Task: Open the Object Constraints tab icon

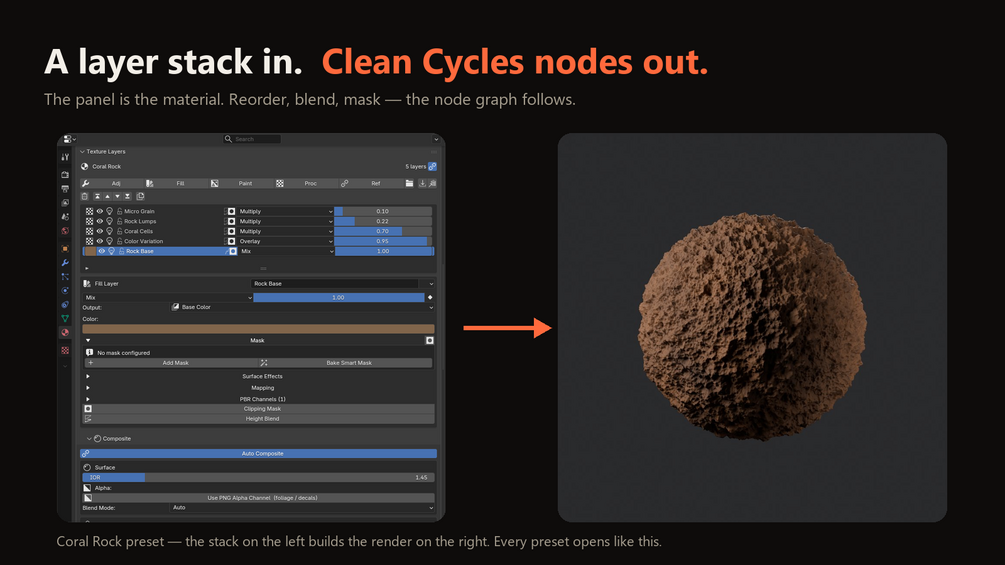Action: (x=65, y=305)
